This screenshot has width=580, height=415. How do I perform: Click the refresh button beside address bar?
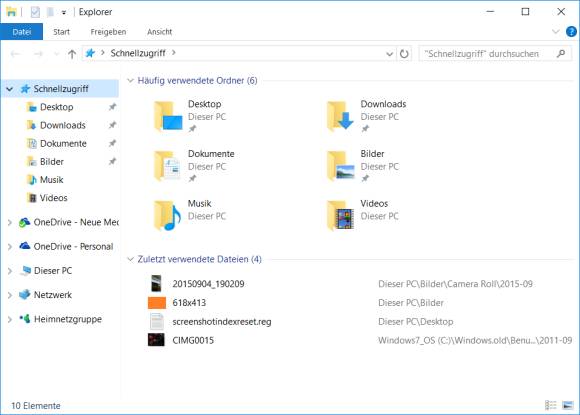click(404, 54)
